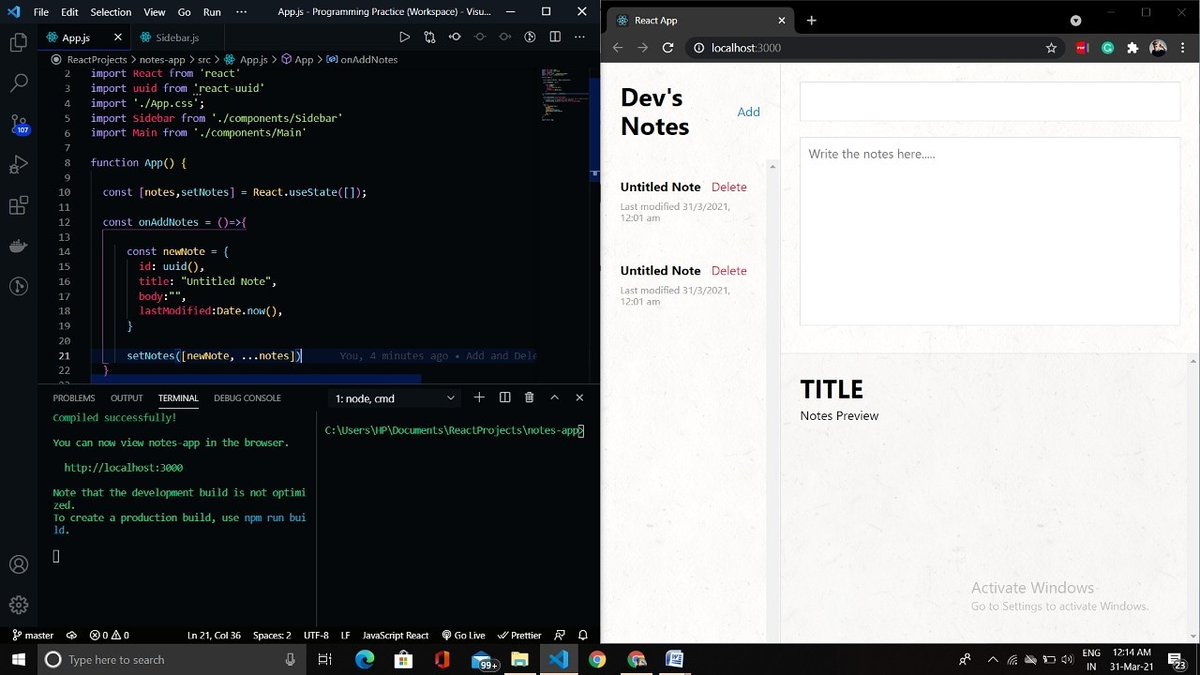The image size is (1200, 675).
Task: Change file encoding via UTF-8
Action: 316,635
